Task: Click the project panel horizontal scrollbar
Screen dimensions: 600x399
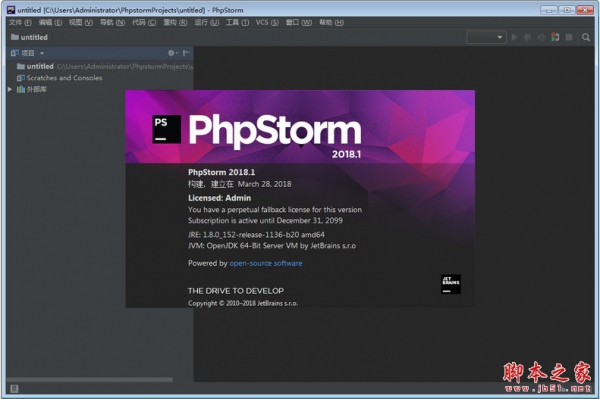Action: 90,379
